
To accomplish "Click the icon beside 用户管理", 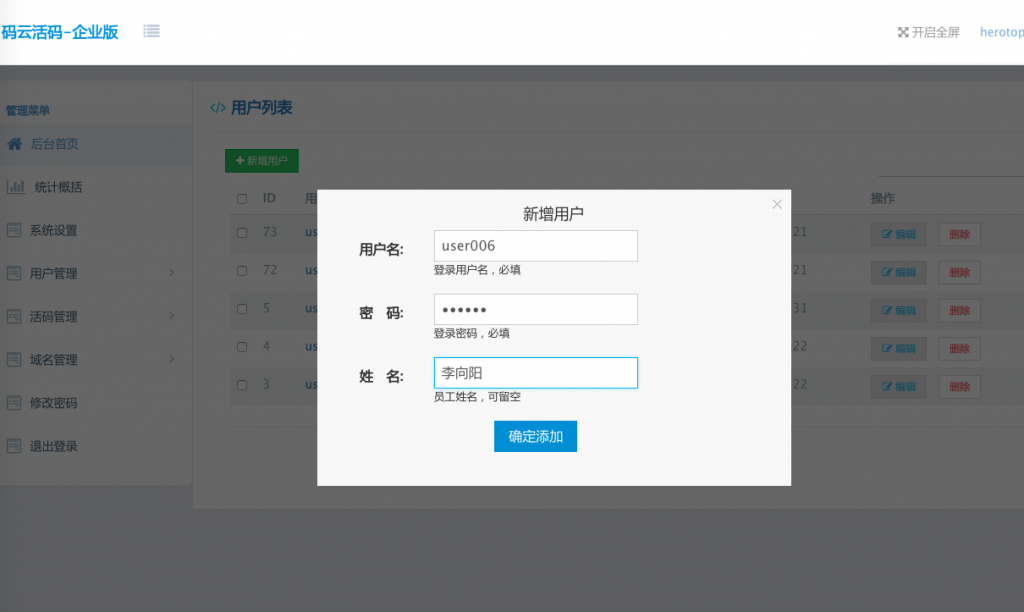I will click(x=14, y=273).
